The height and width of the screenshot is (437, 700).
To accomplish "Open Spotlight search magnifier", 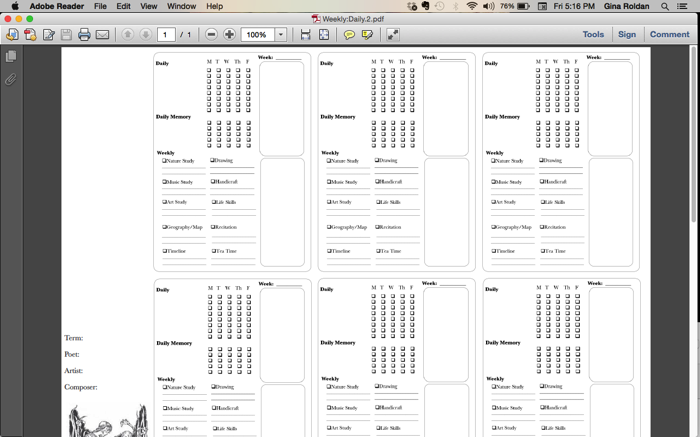I will (665, 6).
